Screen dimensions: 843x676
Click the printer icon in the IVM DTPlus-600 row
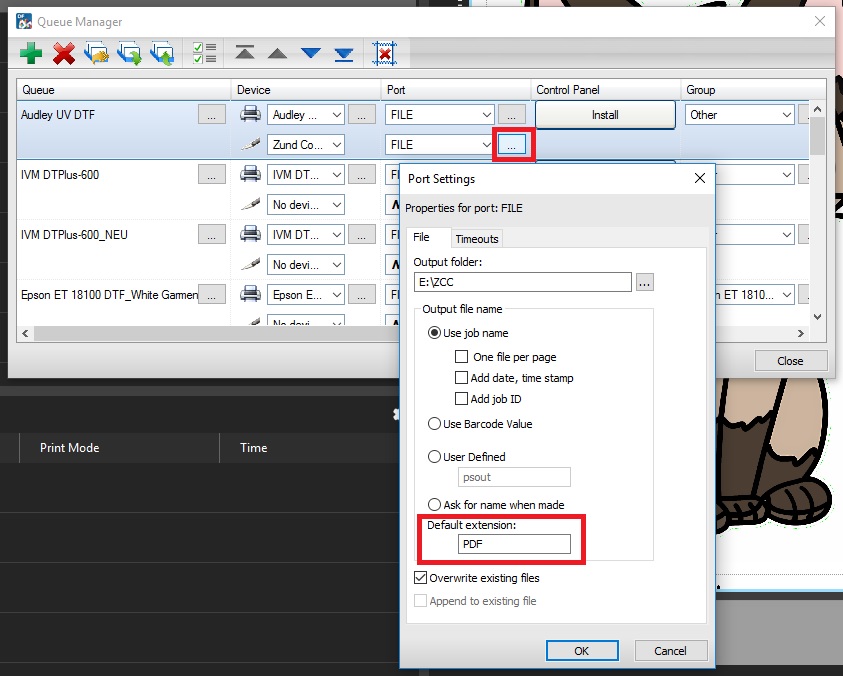click(250, 174)
